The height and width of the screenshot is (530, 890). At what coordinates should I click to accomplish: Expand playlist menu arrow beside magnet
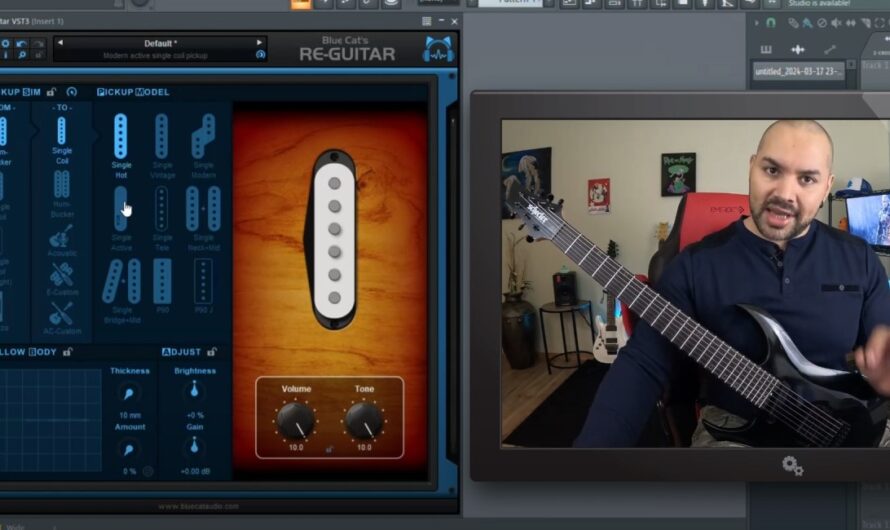tap(757, 23)
